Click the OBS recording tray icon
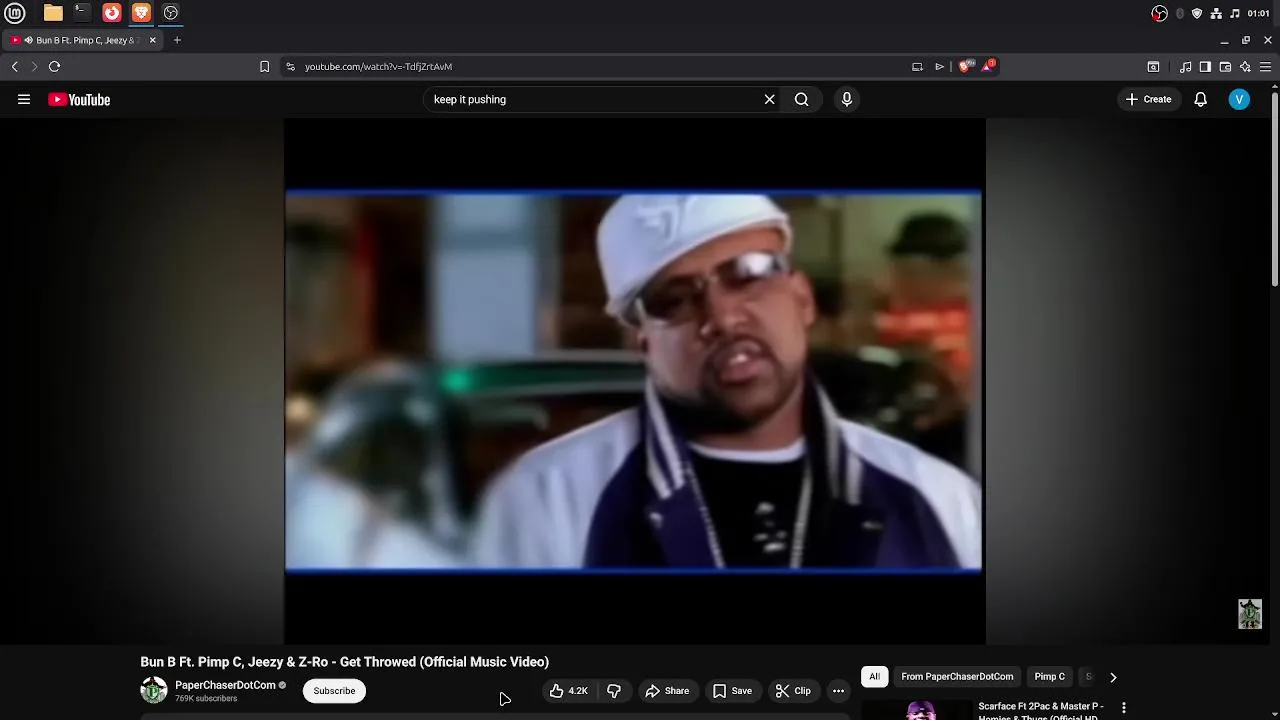Screen dimensions: 1280x720 tap(1159, 13)
